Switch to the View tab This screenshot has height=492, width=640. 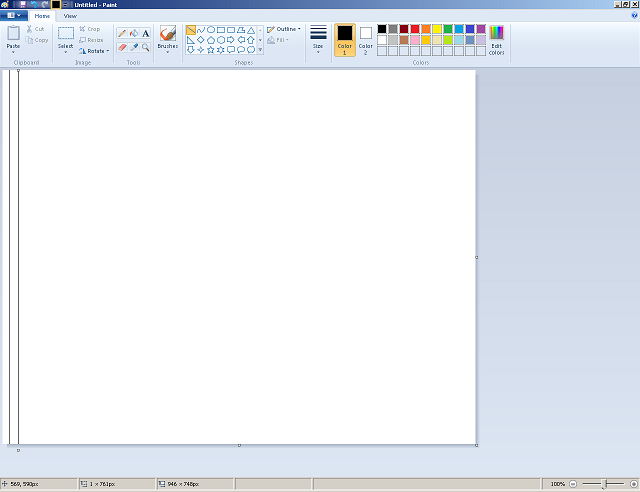pos(70,16)
